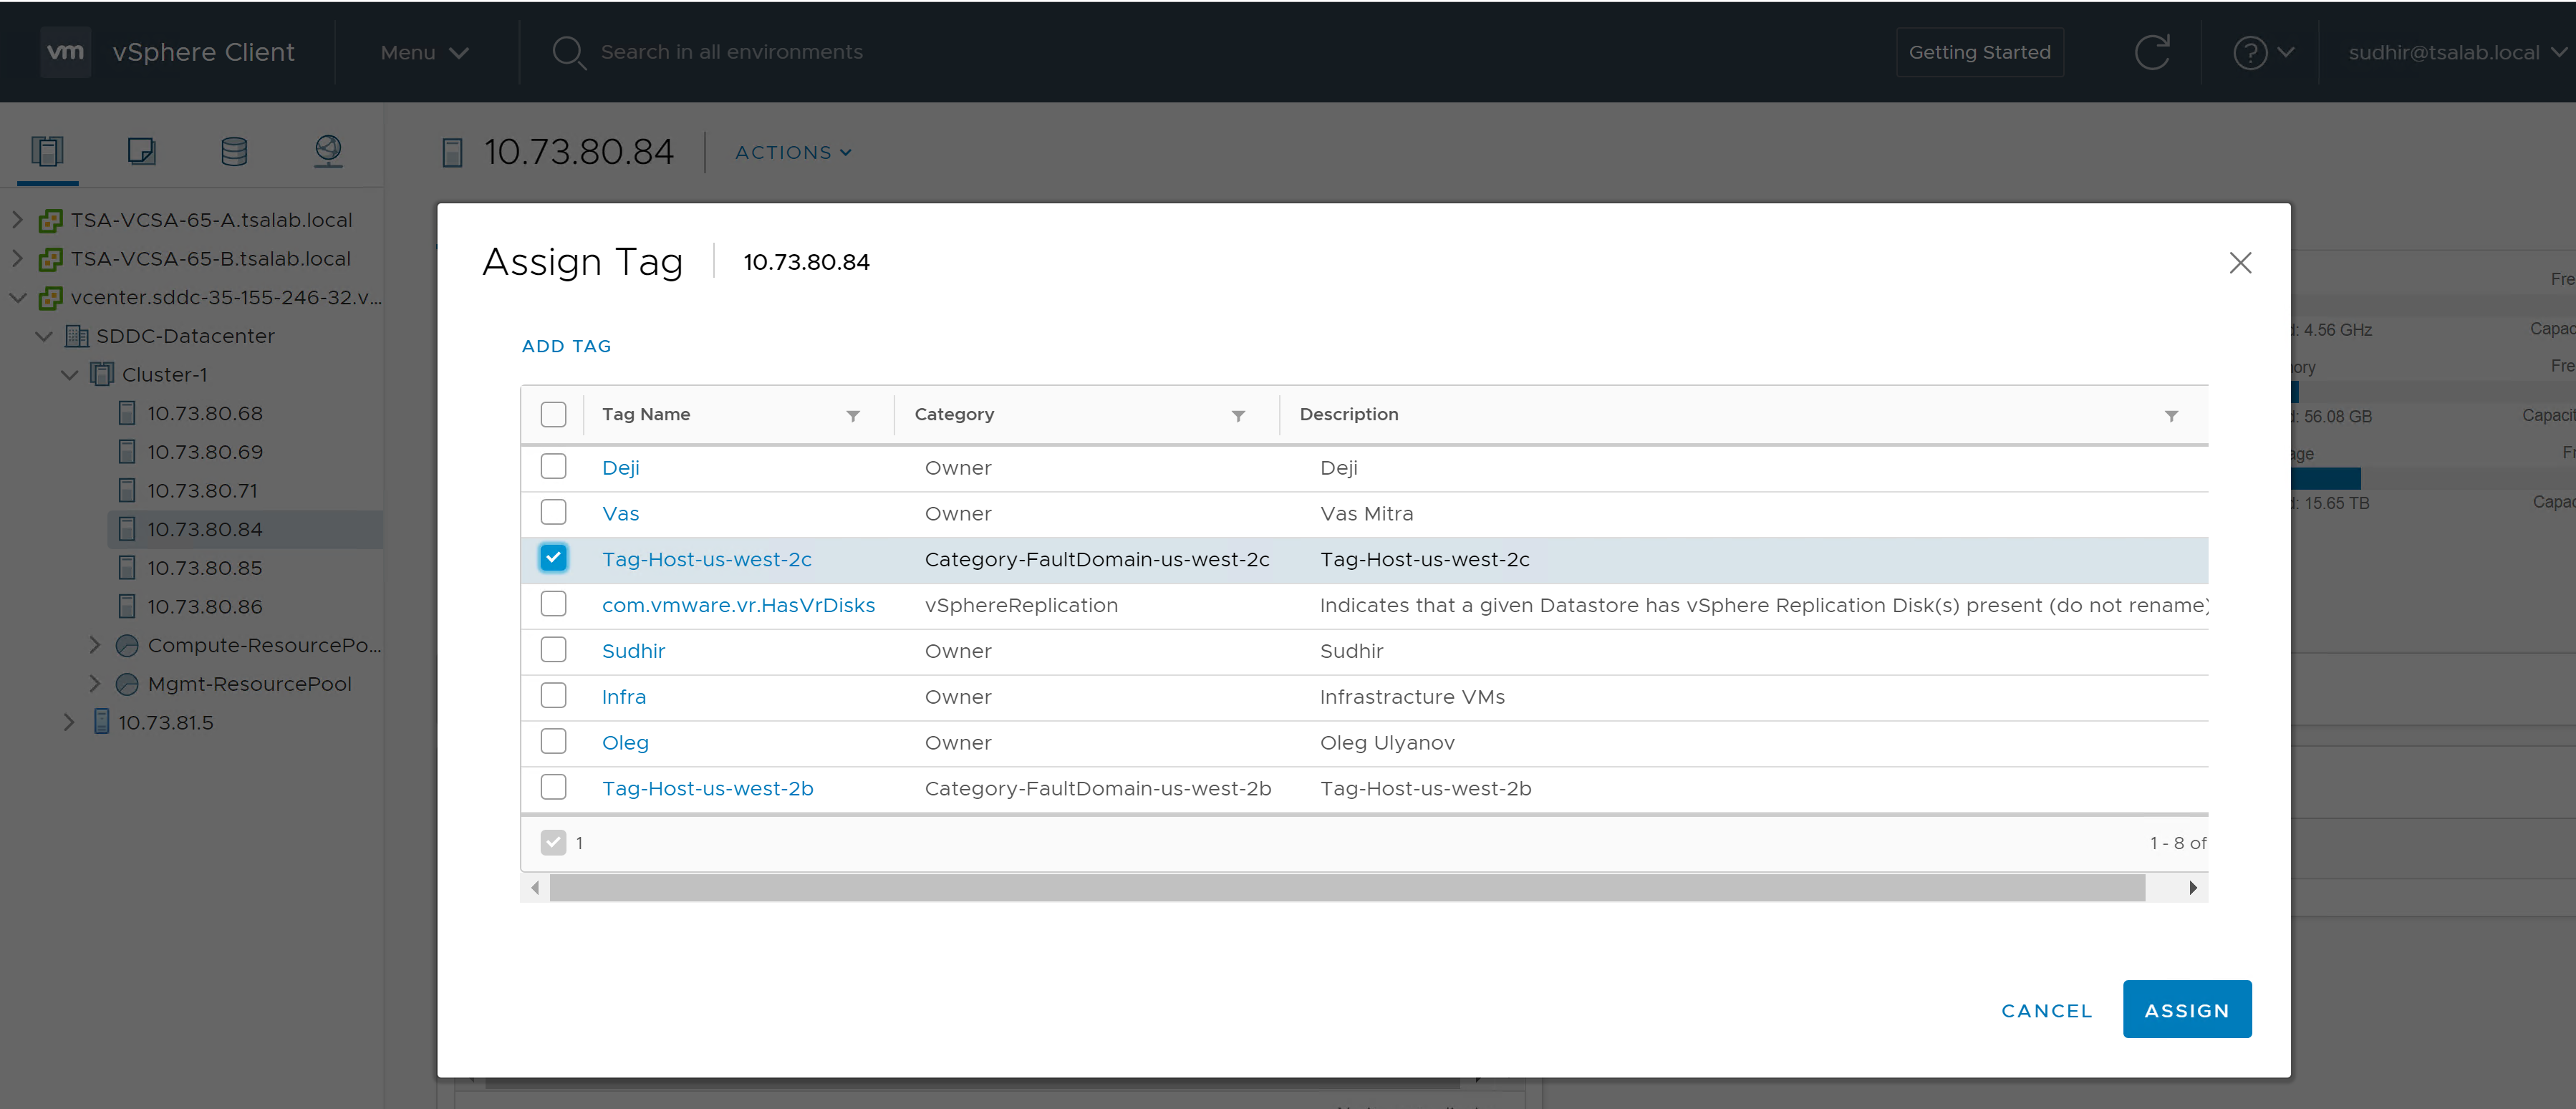
Task: Click the ASSIGN button
Action: point(2186,1010)
